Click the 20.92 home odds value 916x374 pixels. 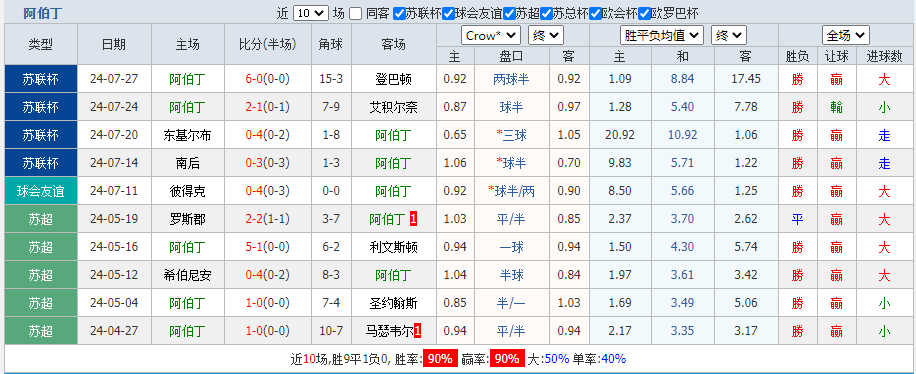(620, 135)
